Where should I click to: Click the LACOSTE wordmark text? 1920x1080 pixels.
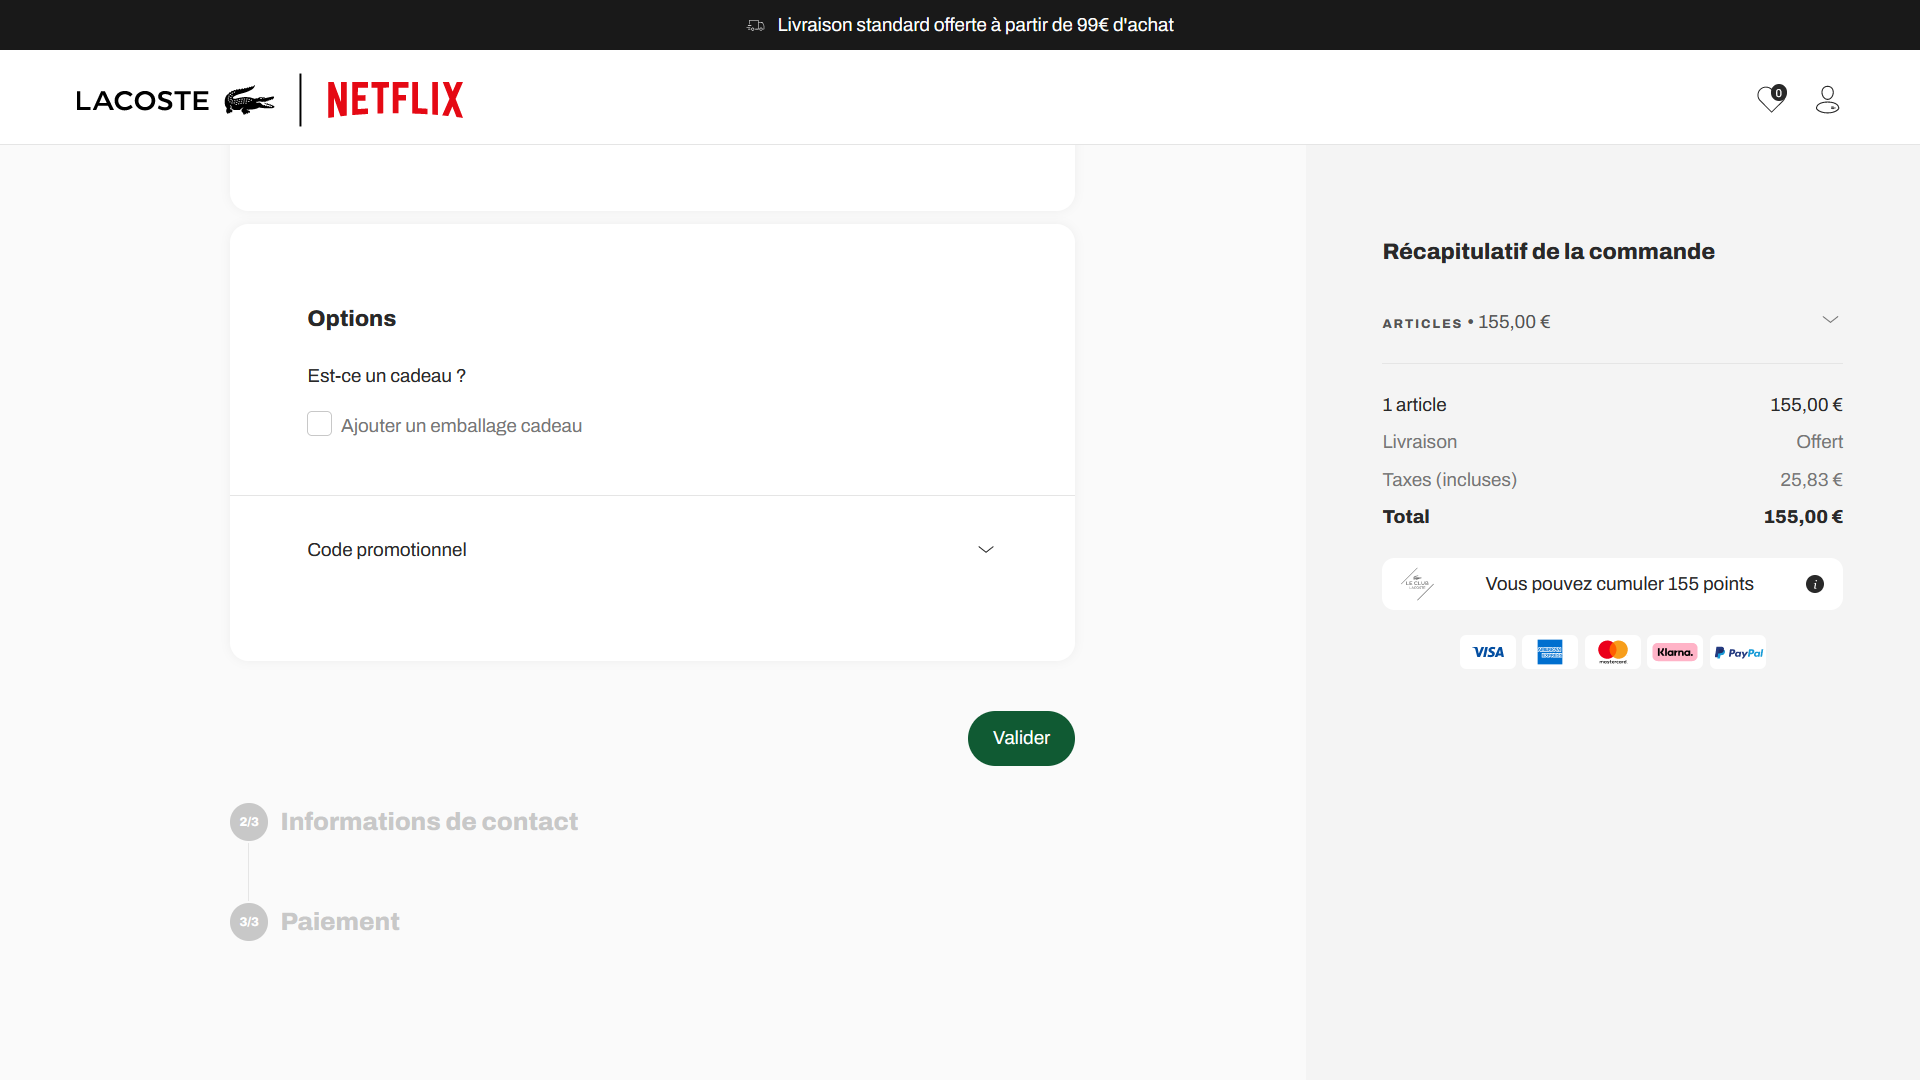tap(142, 101)
